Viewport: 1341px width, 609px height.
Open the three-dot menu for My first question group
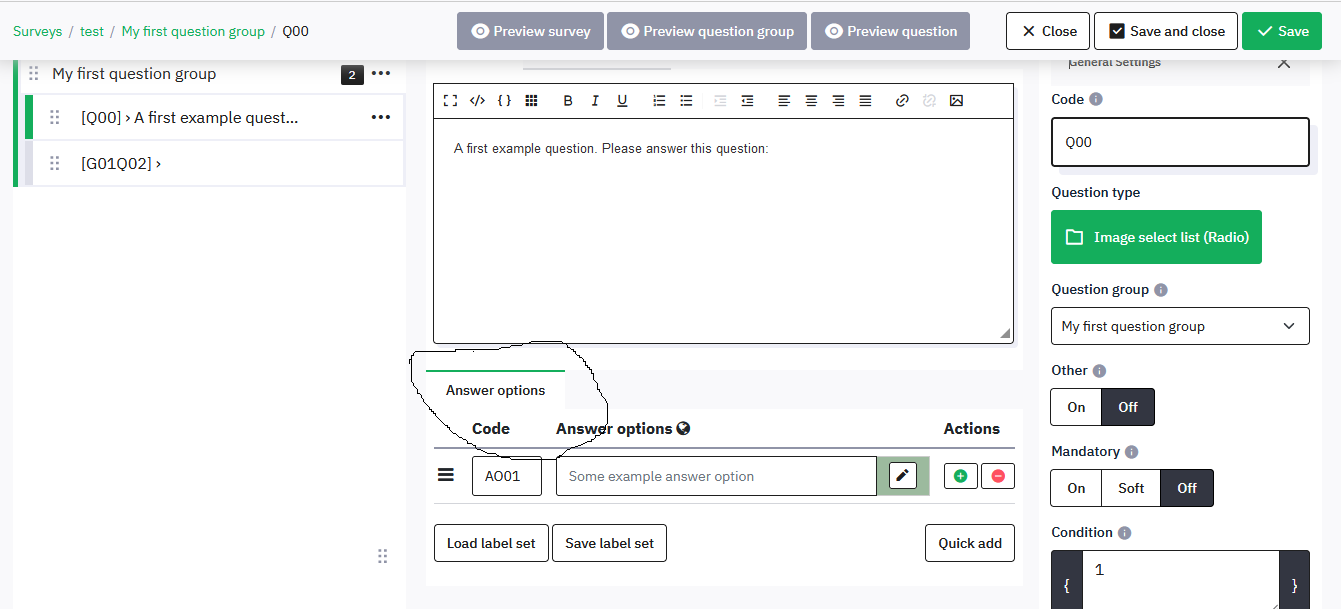[381, 74]
